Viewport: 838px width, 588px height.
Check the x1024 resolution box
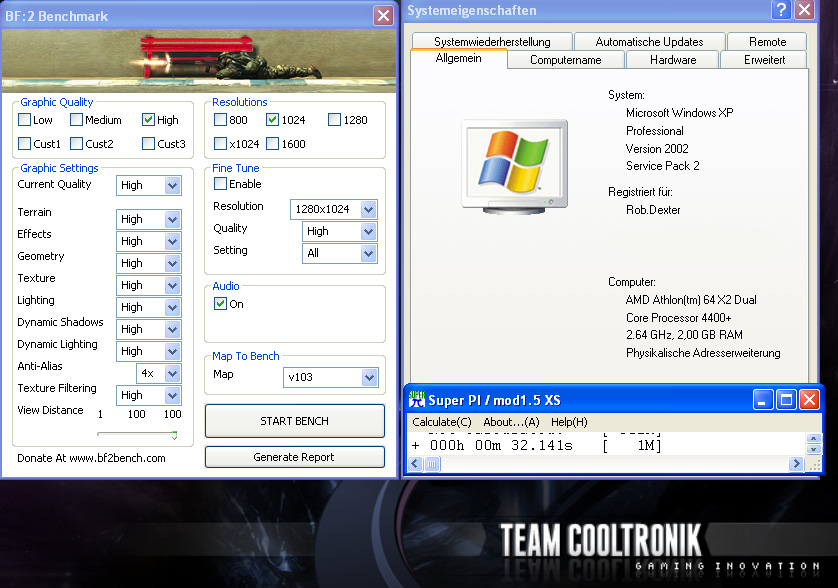point(220,143)
